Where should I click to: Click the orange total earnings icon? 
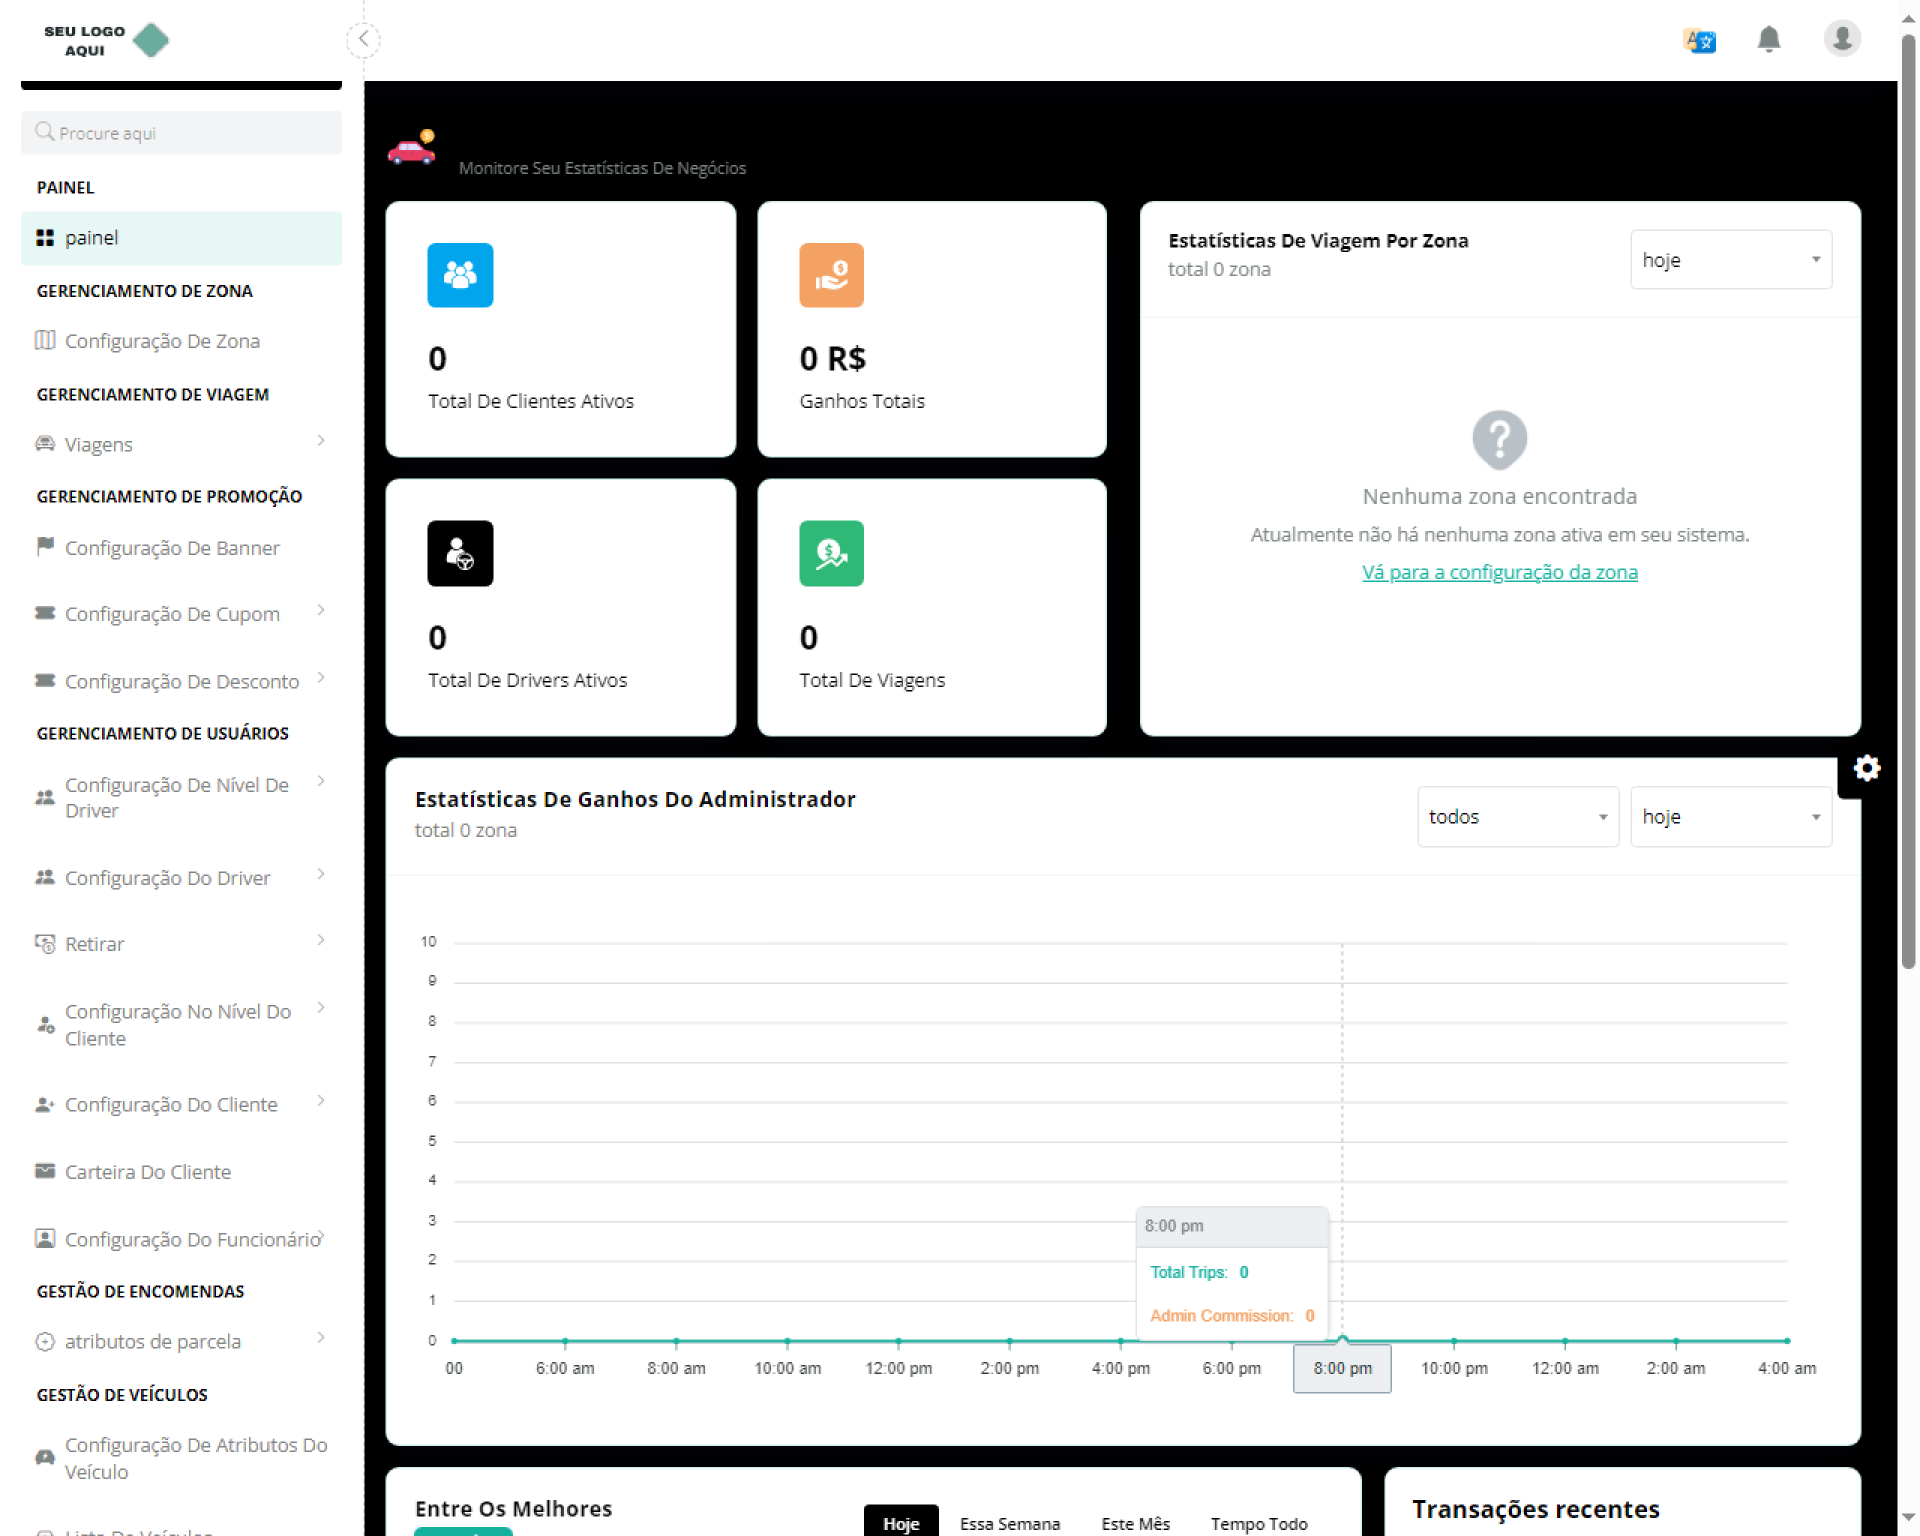pos(831,275)
